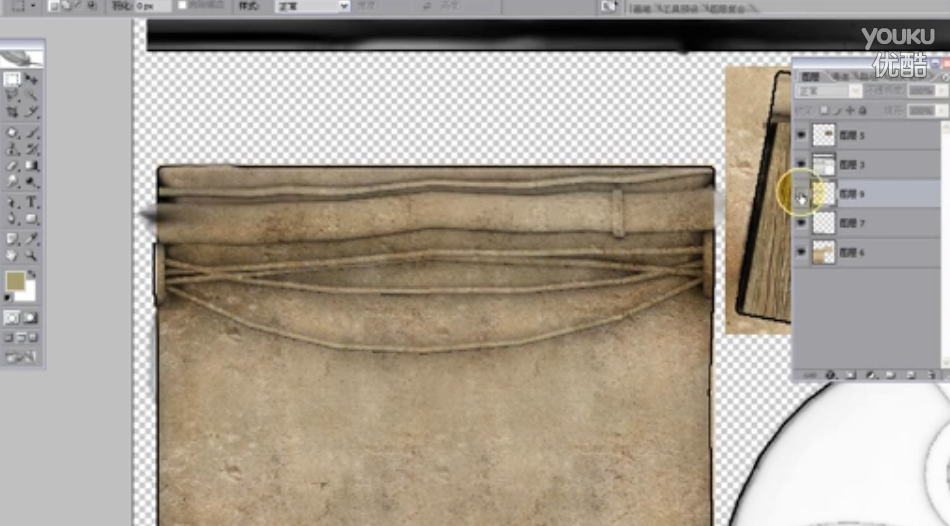Open the layer opacity dropdown arrow
Viewport: 950px width, 526px height.
tap(941, 91)
